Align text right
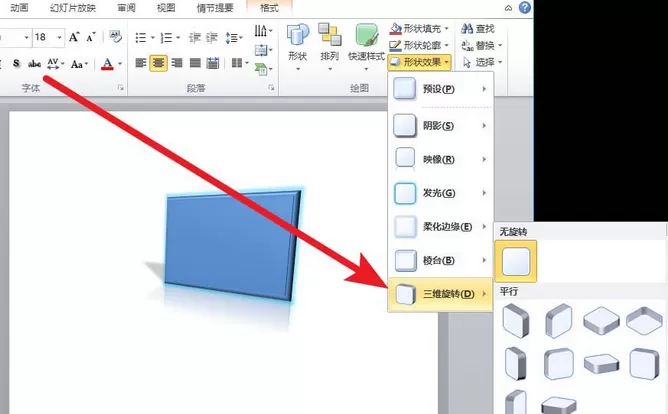 click(x=177, y=63)
